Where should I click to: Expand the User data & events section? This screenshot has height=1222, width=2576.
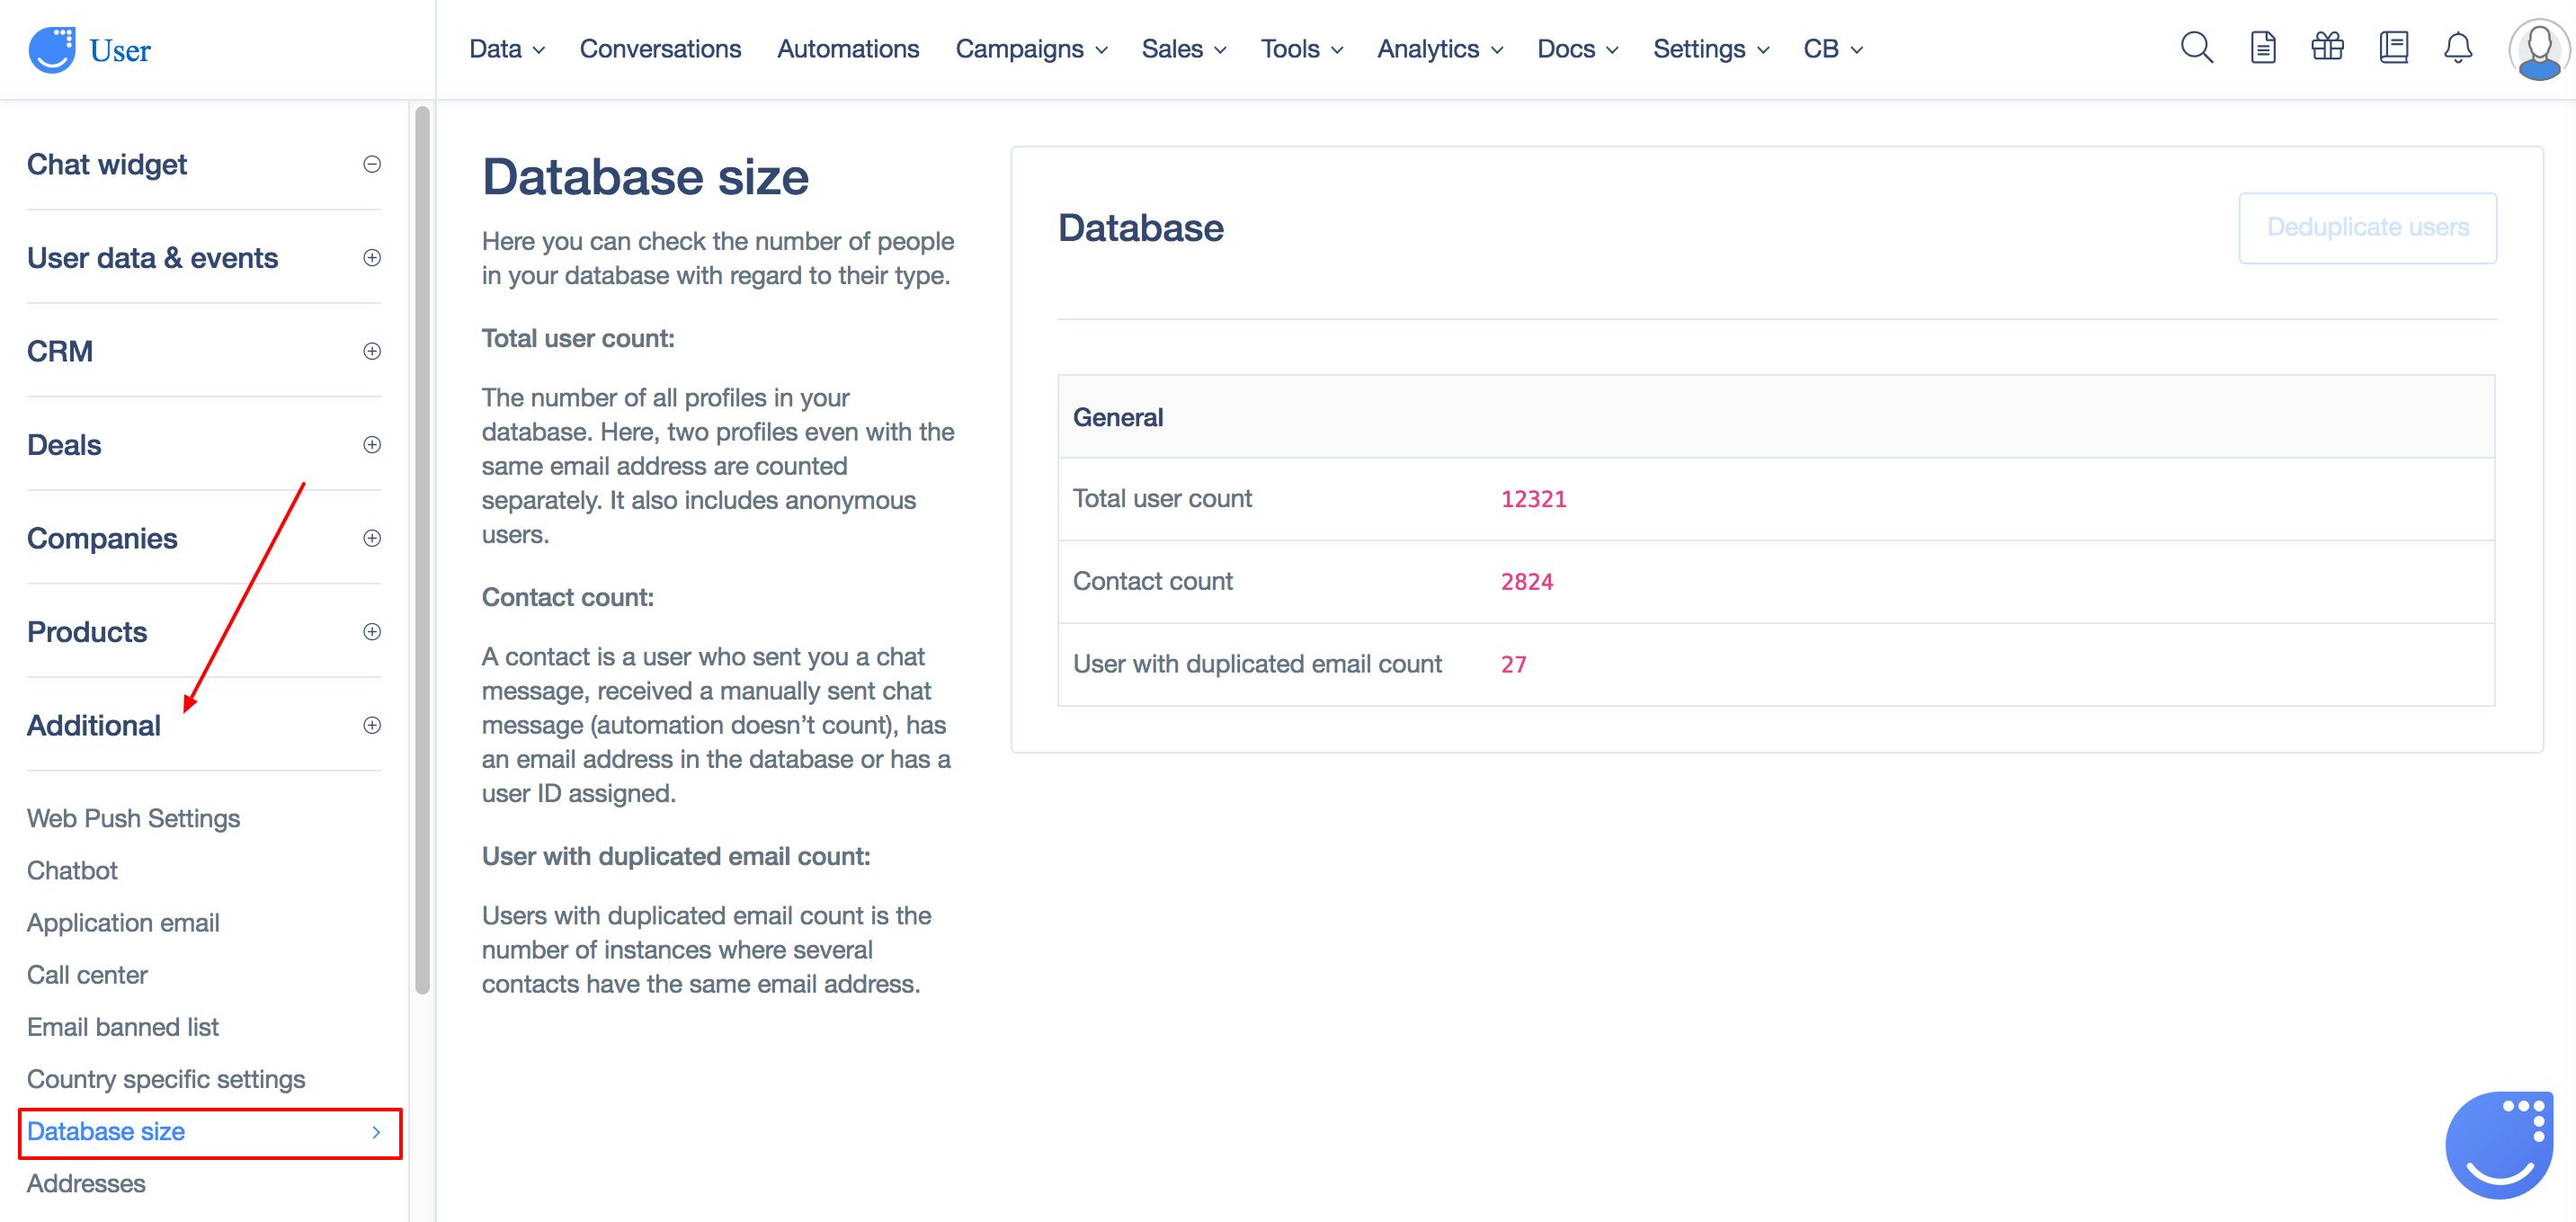pyautogui.click(x=372, y=258)
